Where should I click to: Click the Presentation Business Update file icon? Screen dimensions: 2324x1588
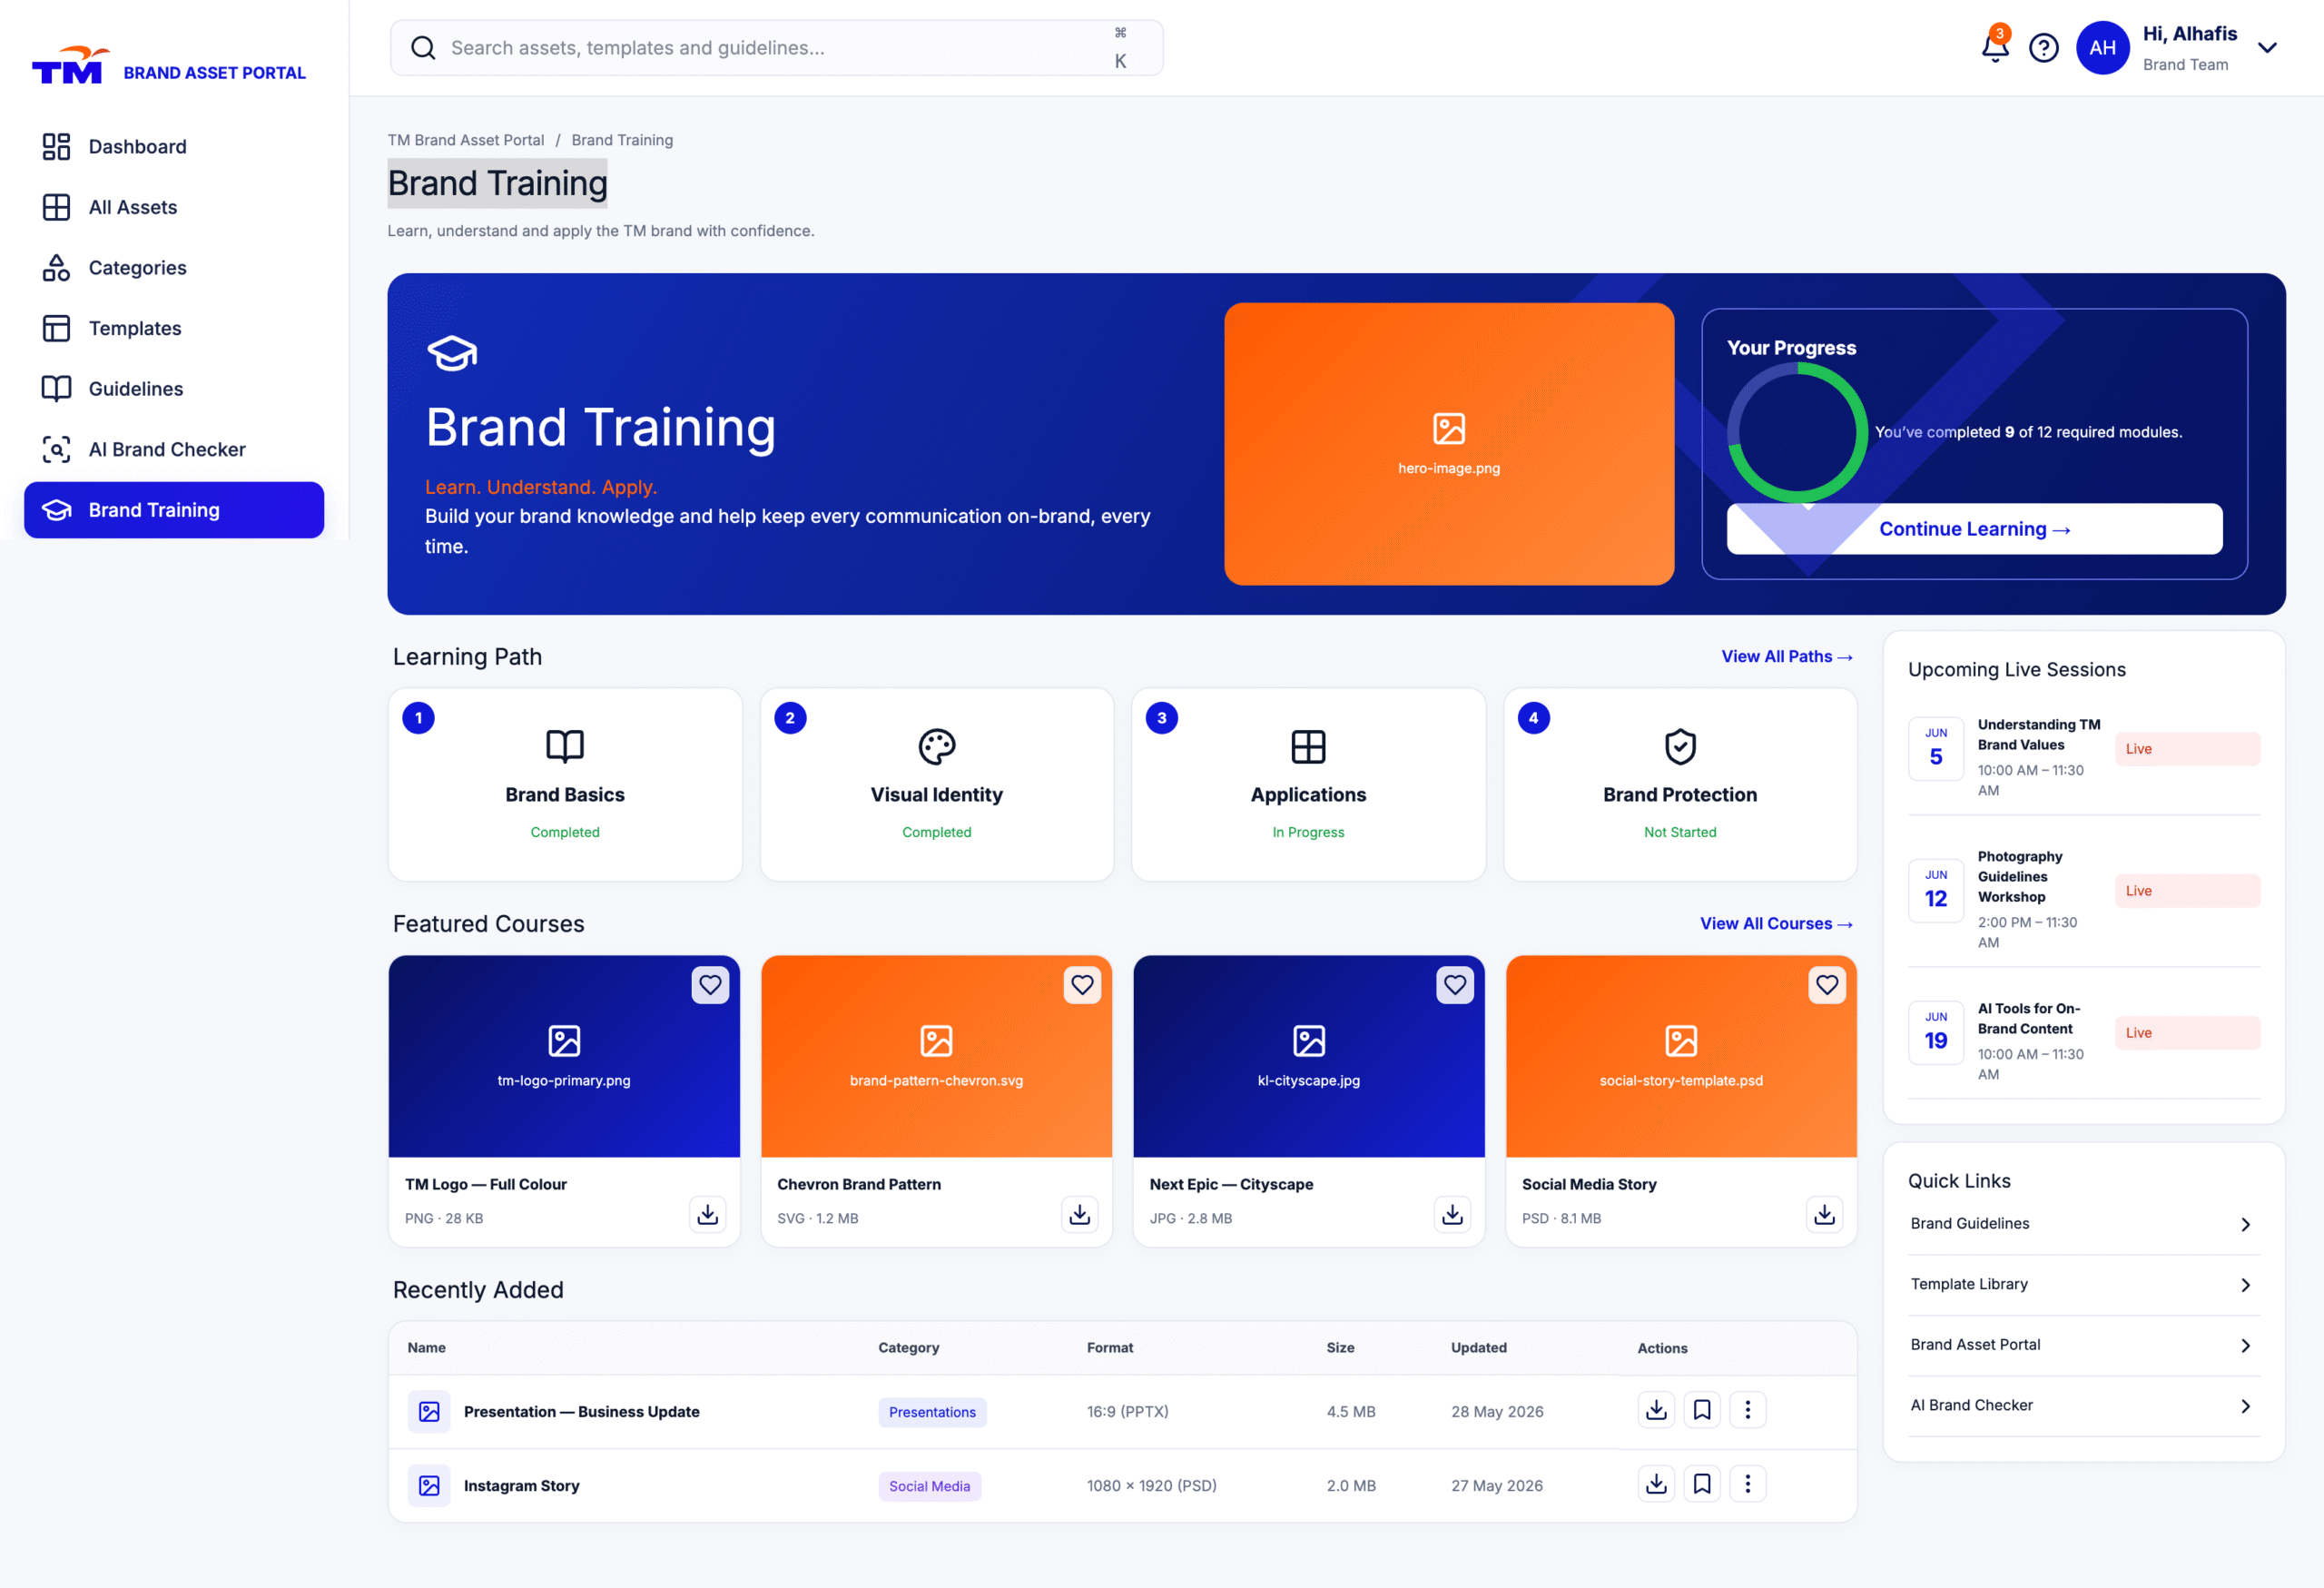click(x=429, y=1411)
